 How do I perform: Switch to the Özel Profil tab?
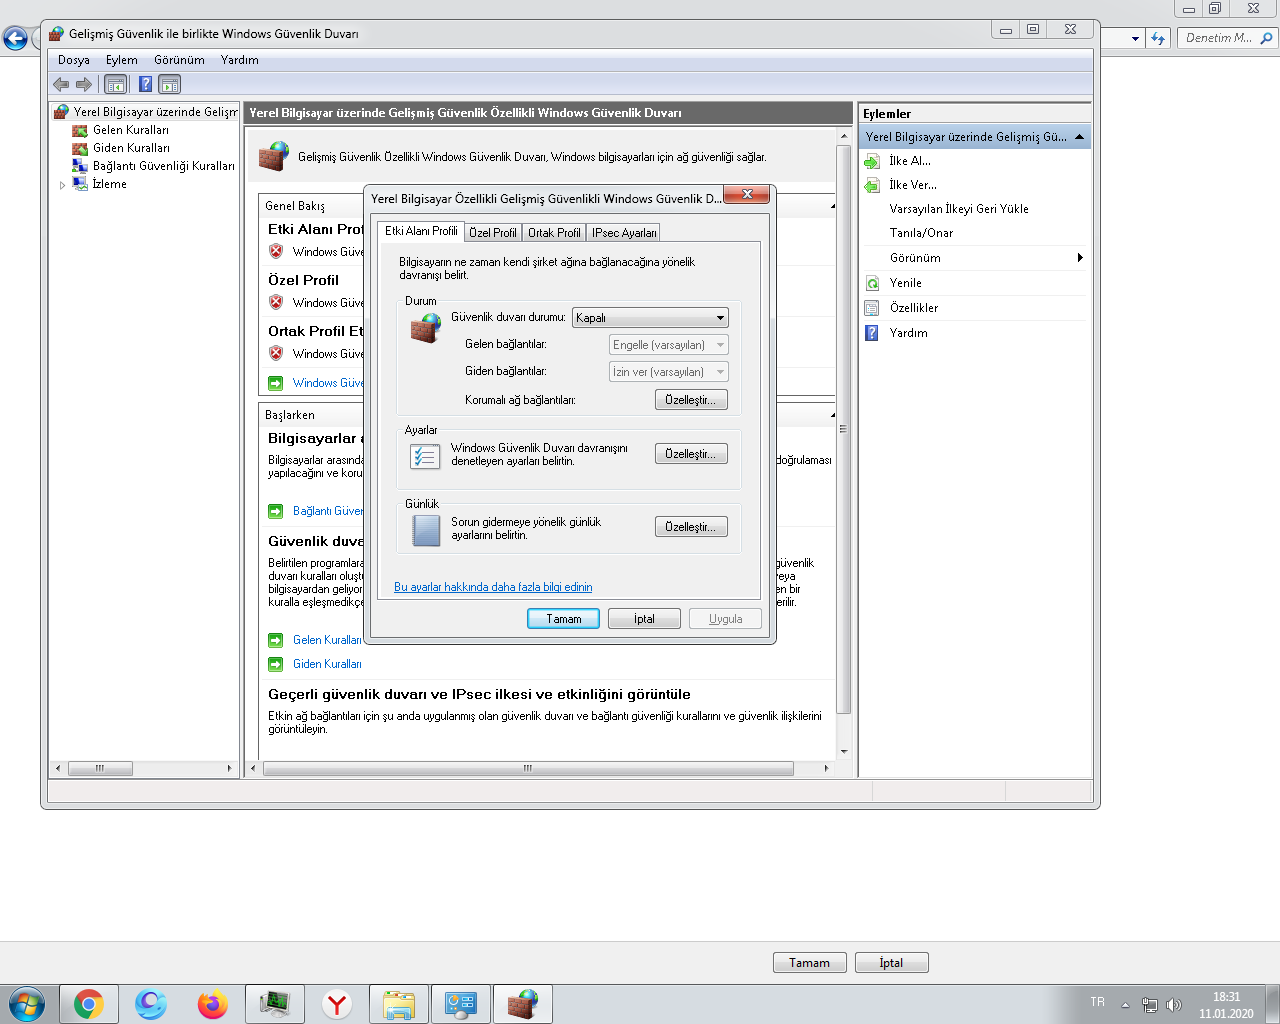pos(493,233)
